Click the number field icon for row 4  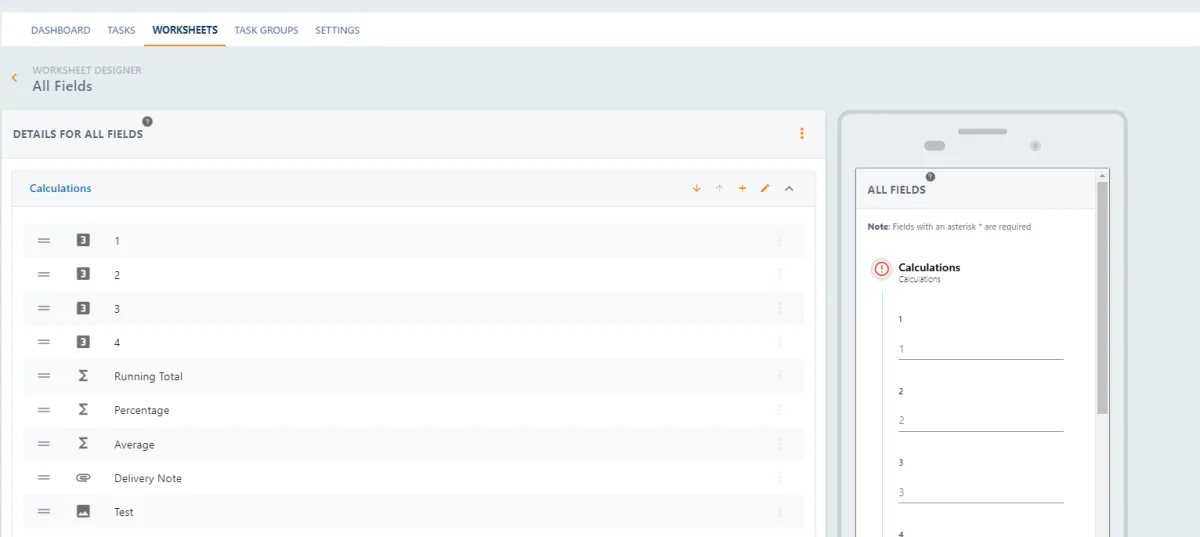click(x=83, y=342)
